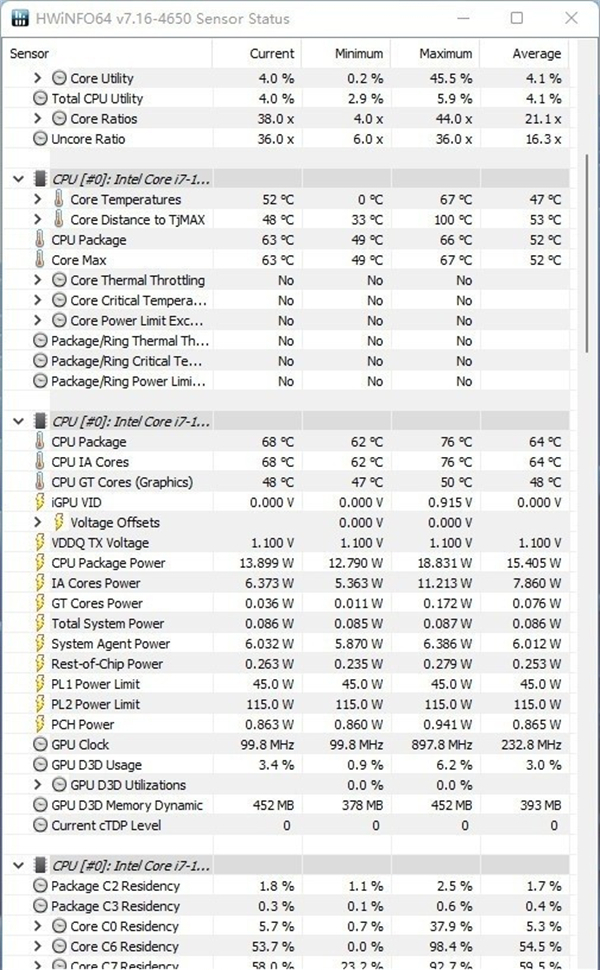600x970 pixels.
Task: Click the lightning icon next to PL1 Power Limit
Action: click(40, 684)
